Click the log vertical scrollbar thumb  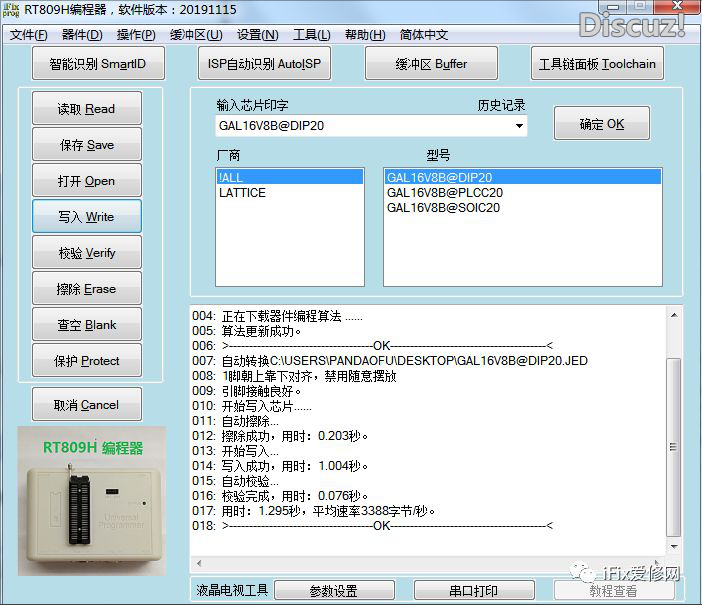pyautogui.click(x=674, y=446)
